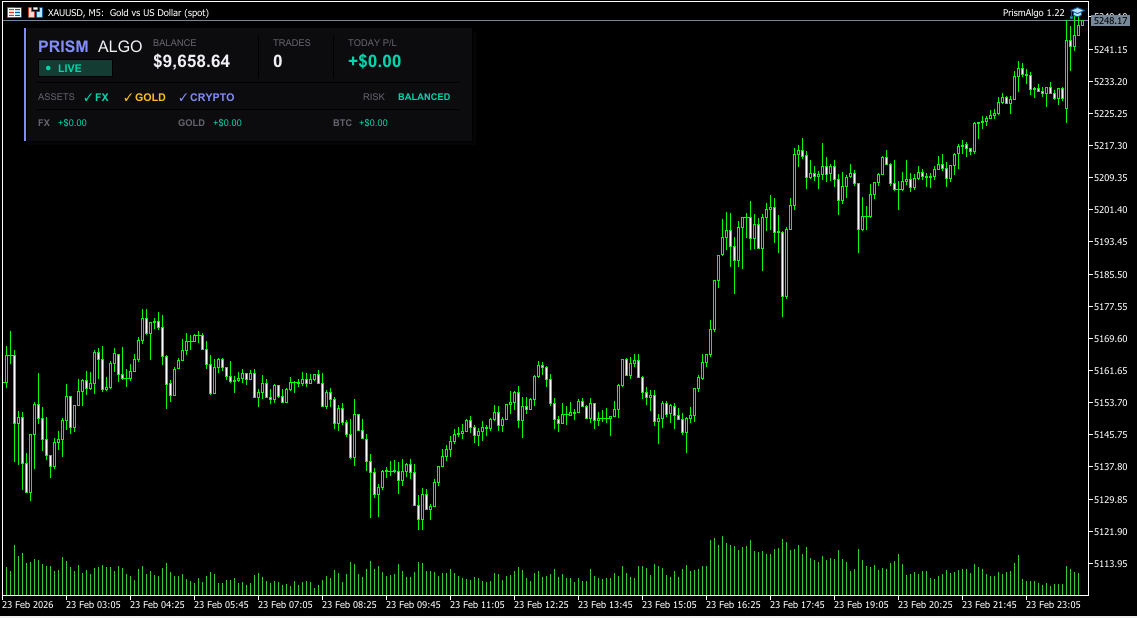Click the BTC profit +$0.00 readout
This screenshot has height=618, width=1137.
click(373, 123)
